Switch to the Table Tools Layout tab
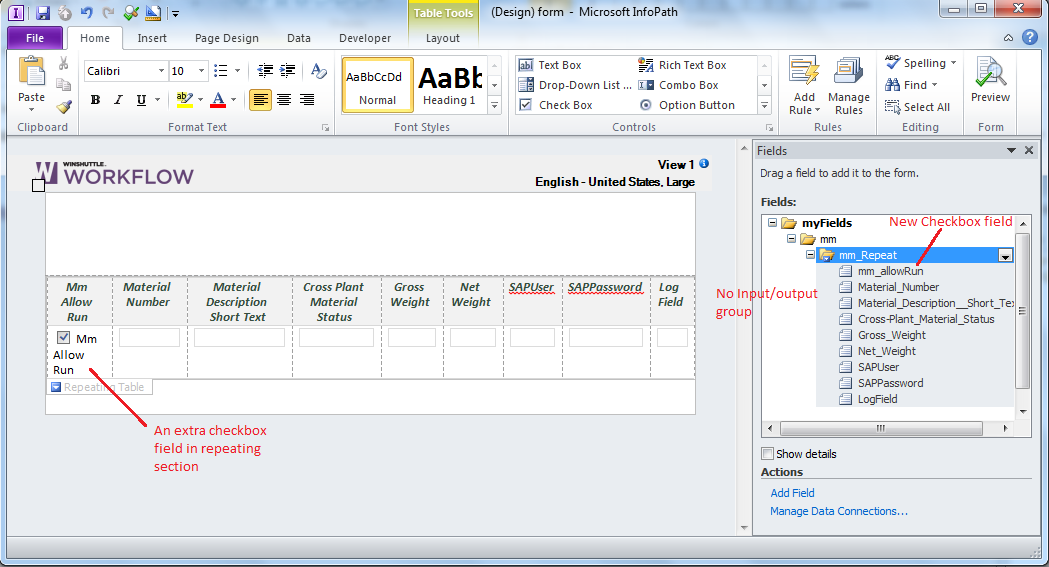The height and width of the screenshot is (567, 1049). tap(443, 38)
